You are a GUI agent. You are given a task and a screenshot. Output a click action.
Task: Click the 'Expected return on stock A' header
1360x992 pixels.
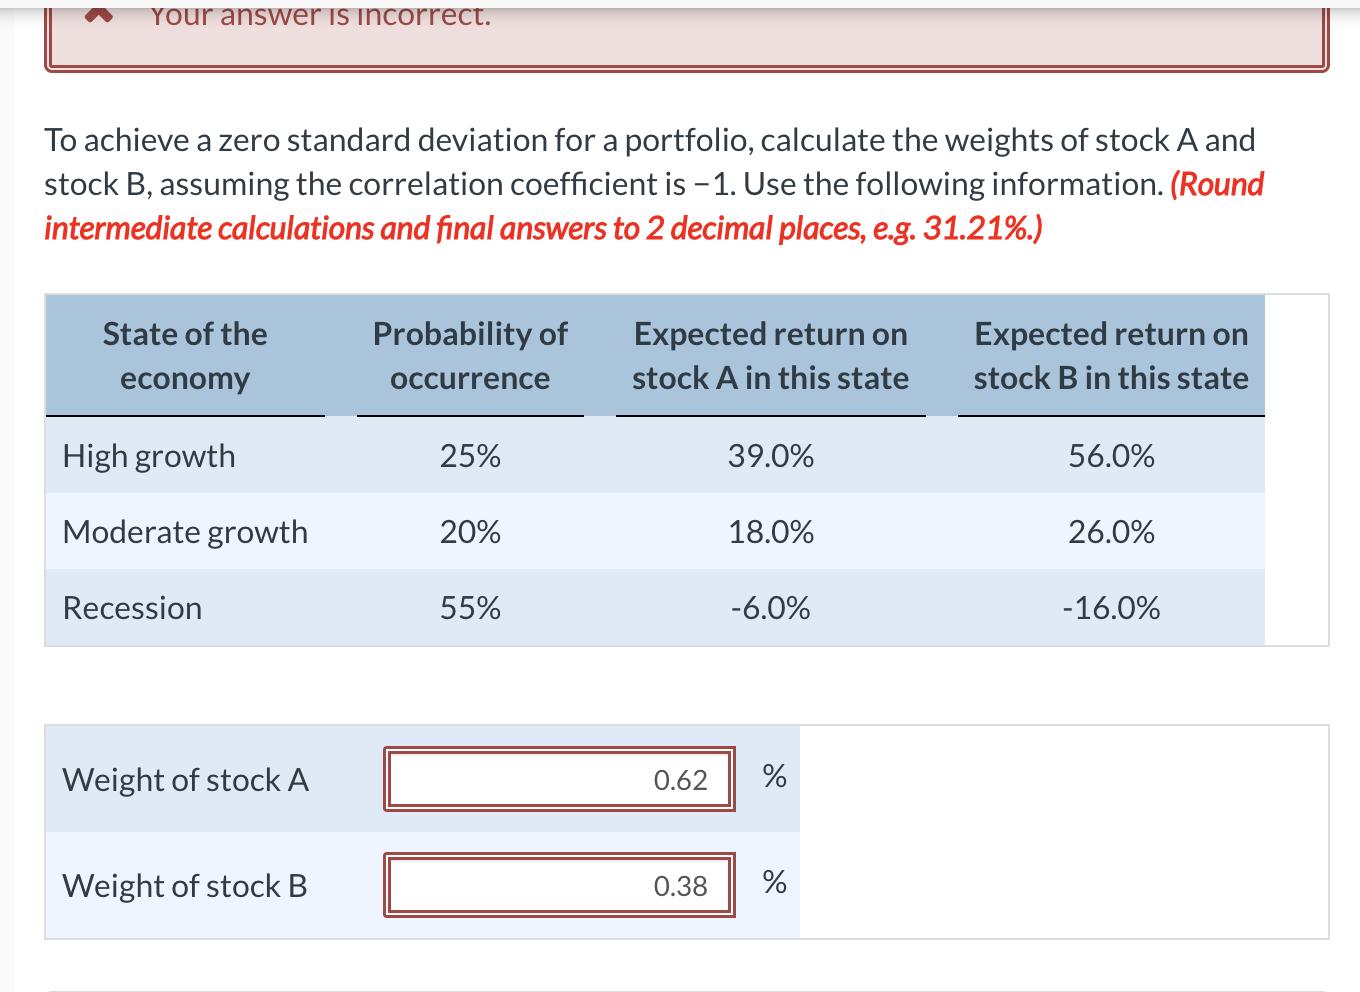click(x=770, y=355)
